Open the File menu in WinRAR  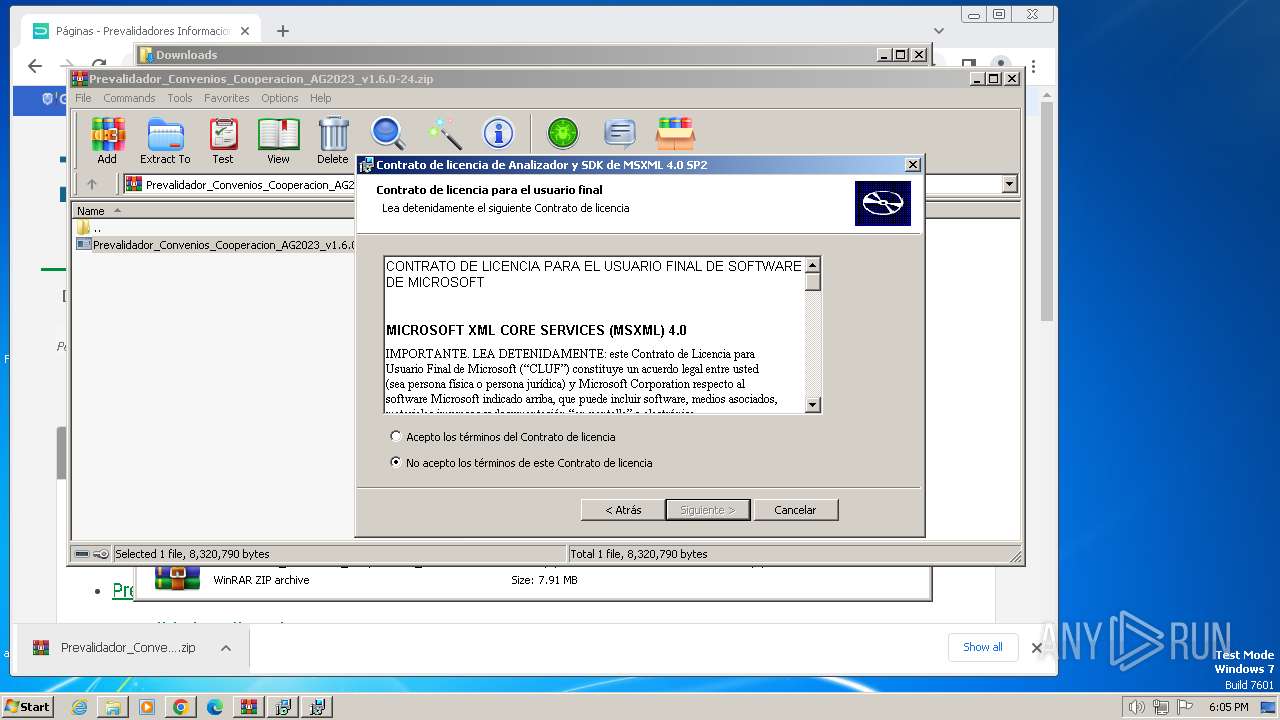[x=83, y=98]
